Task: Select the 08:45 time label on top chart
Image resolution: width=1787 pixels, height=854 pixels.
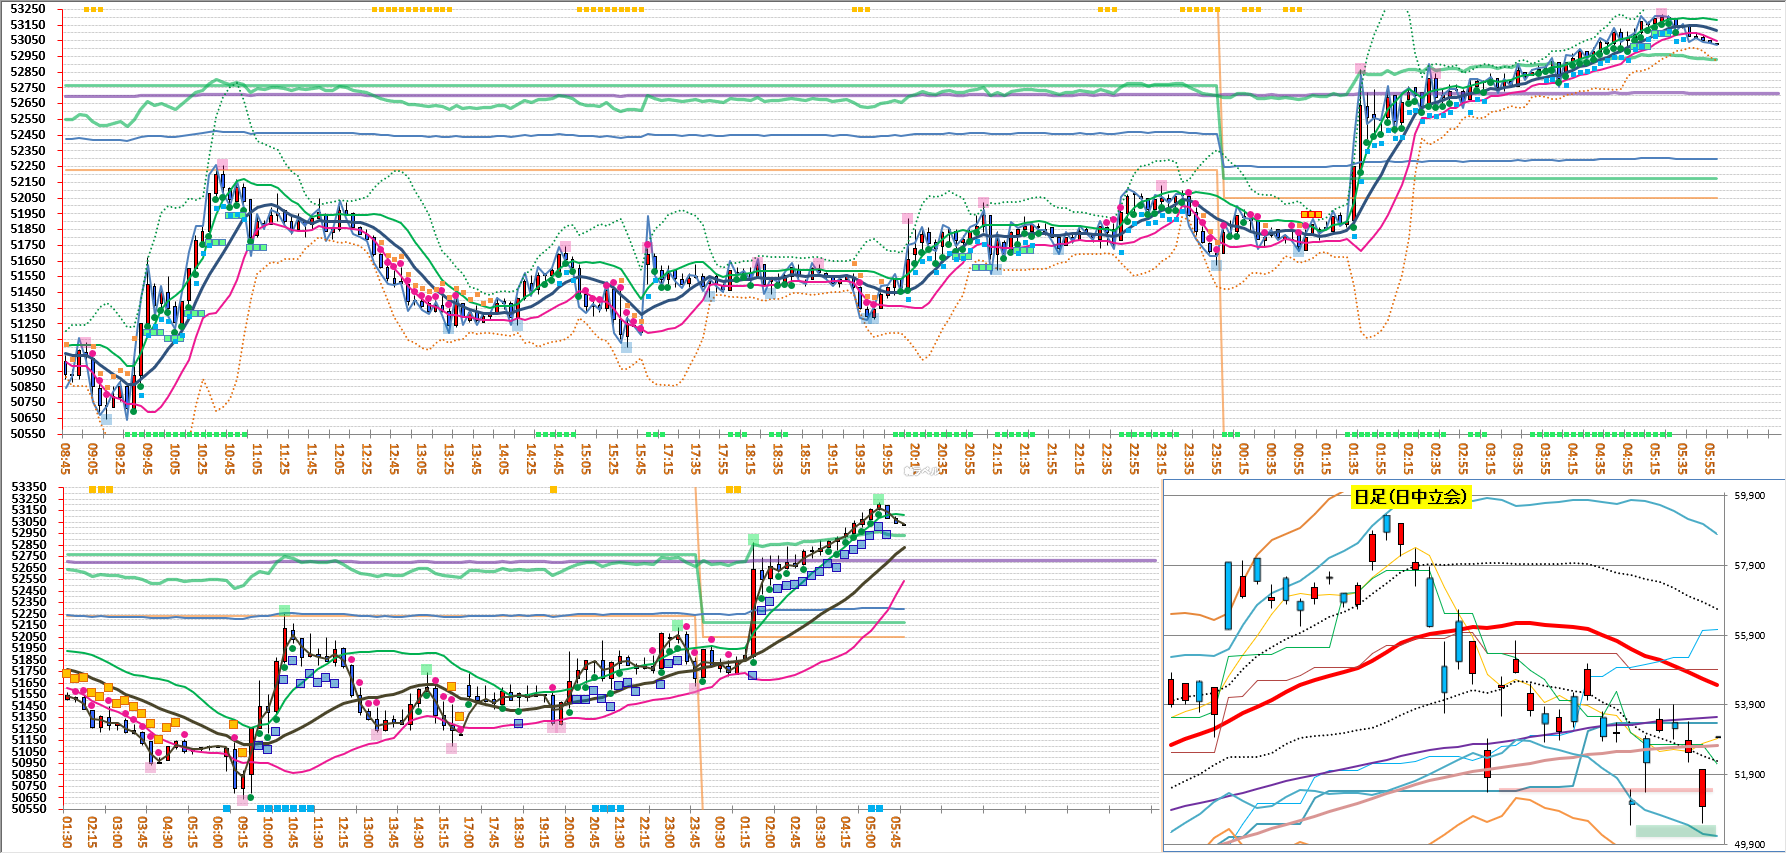Action: point(66,460)
